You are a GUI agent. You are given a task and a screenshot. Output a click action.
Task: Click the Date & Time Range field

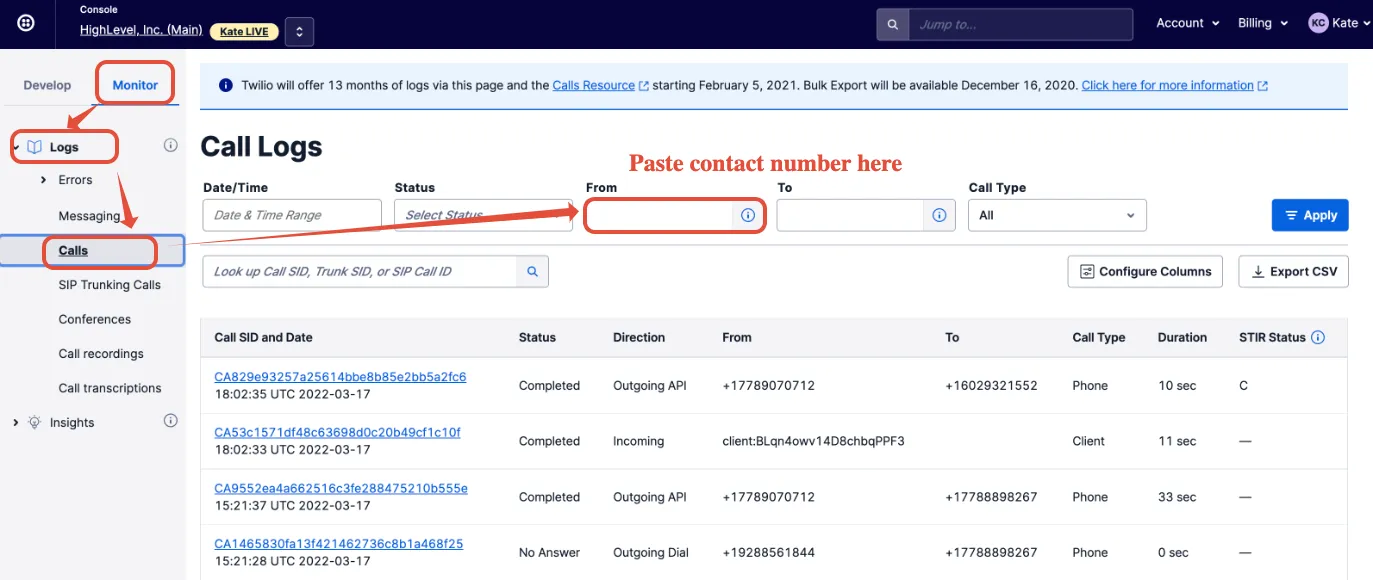click(x=292, y=215)
